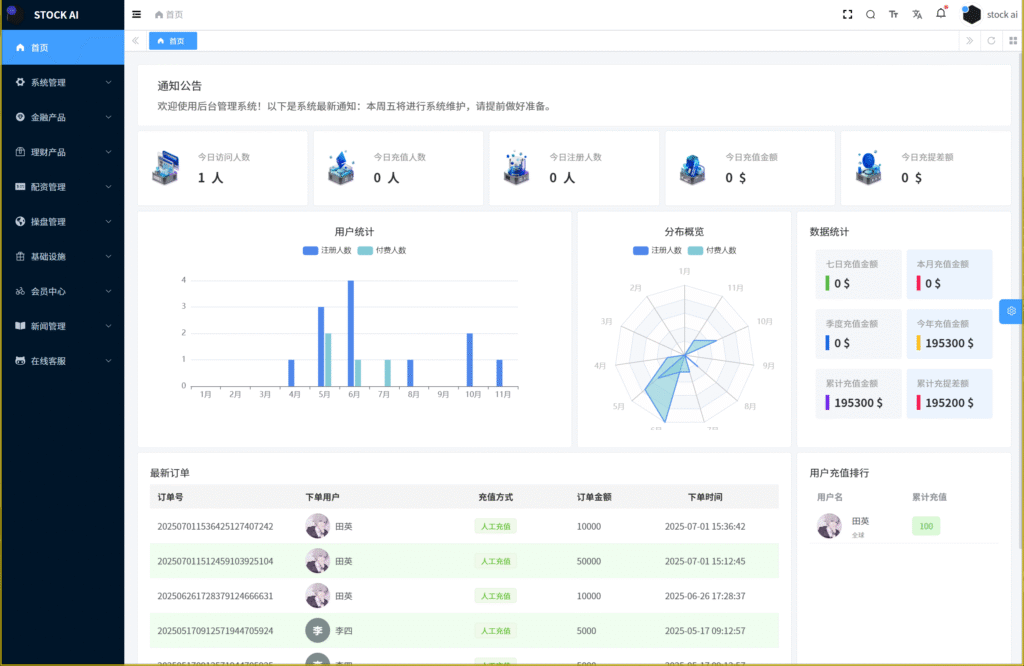Viewport: 1024px width, 666px height.
Task: Click the tallest June bar in 用户统计
Action: coord(351,333)
